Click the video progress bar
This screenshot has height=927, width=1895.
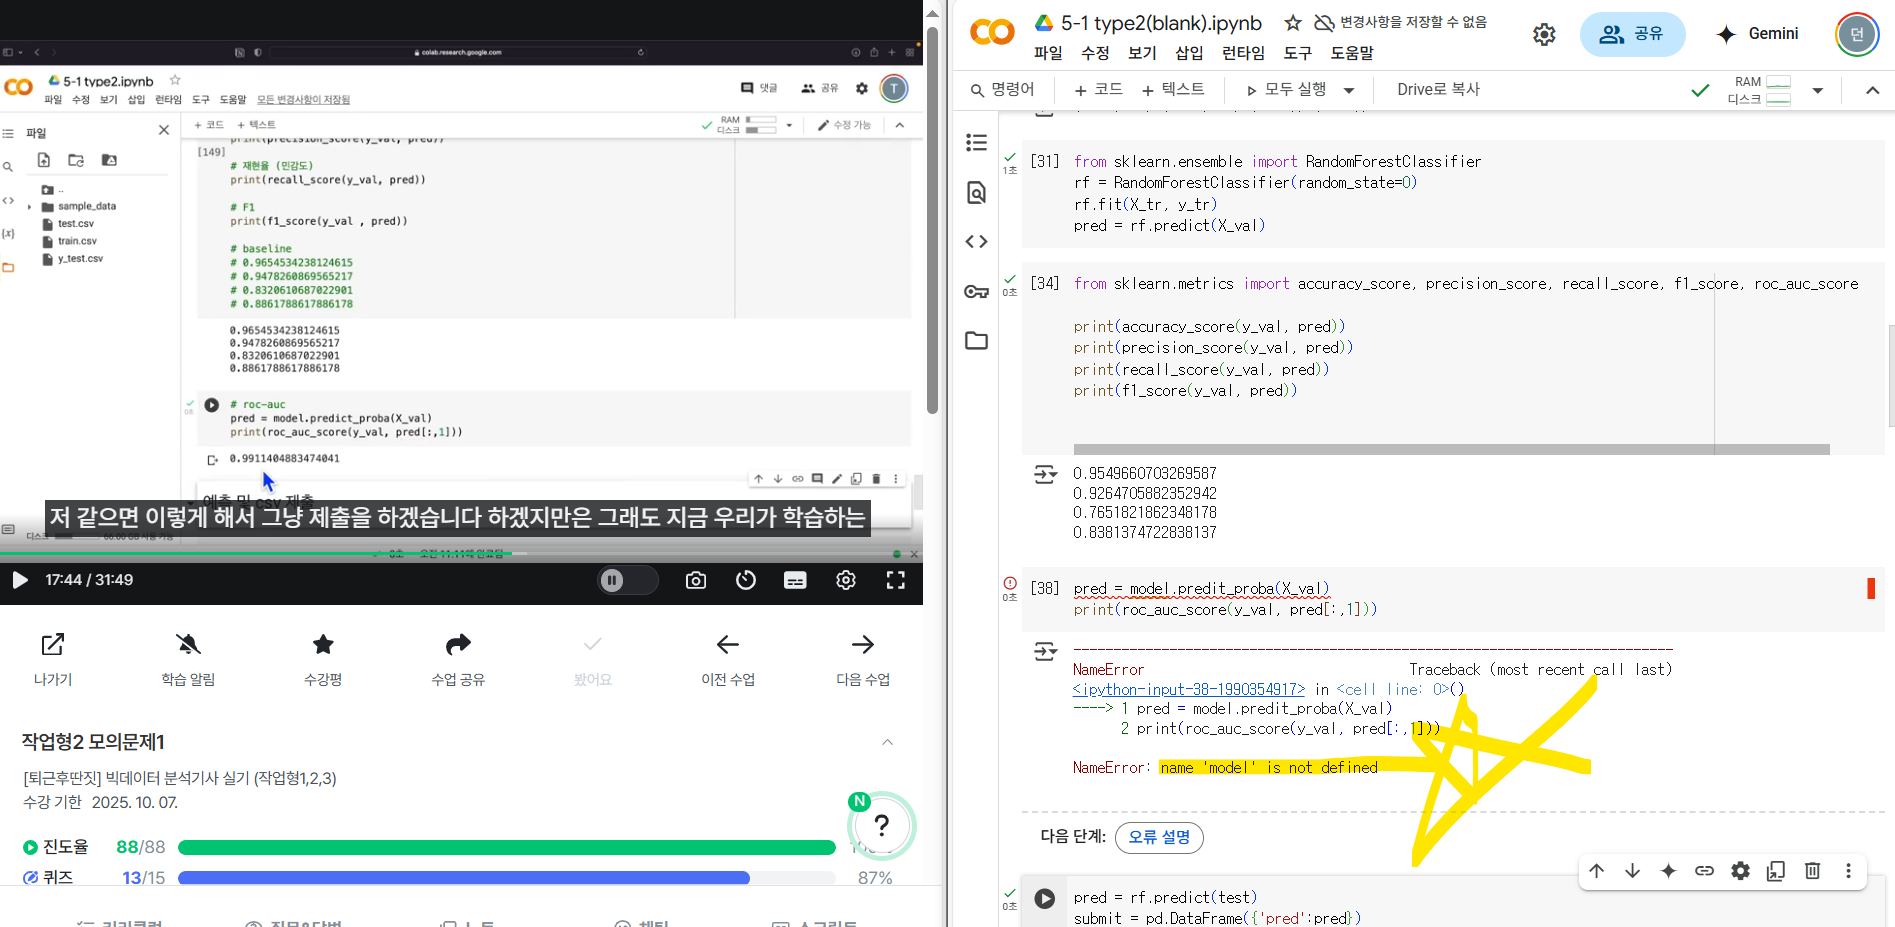click(460, 553)
